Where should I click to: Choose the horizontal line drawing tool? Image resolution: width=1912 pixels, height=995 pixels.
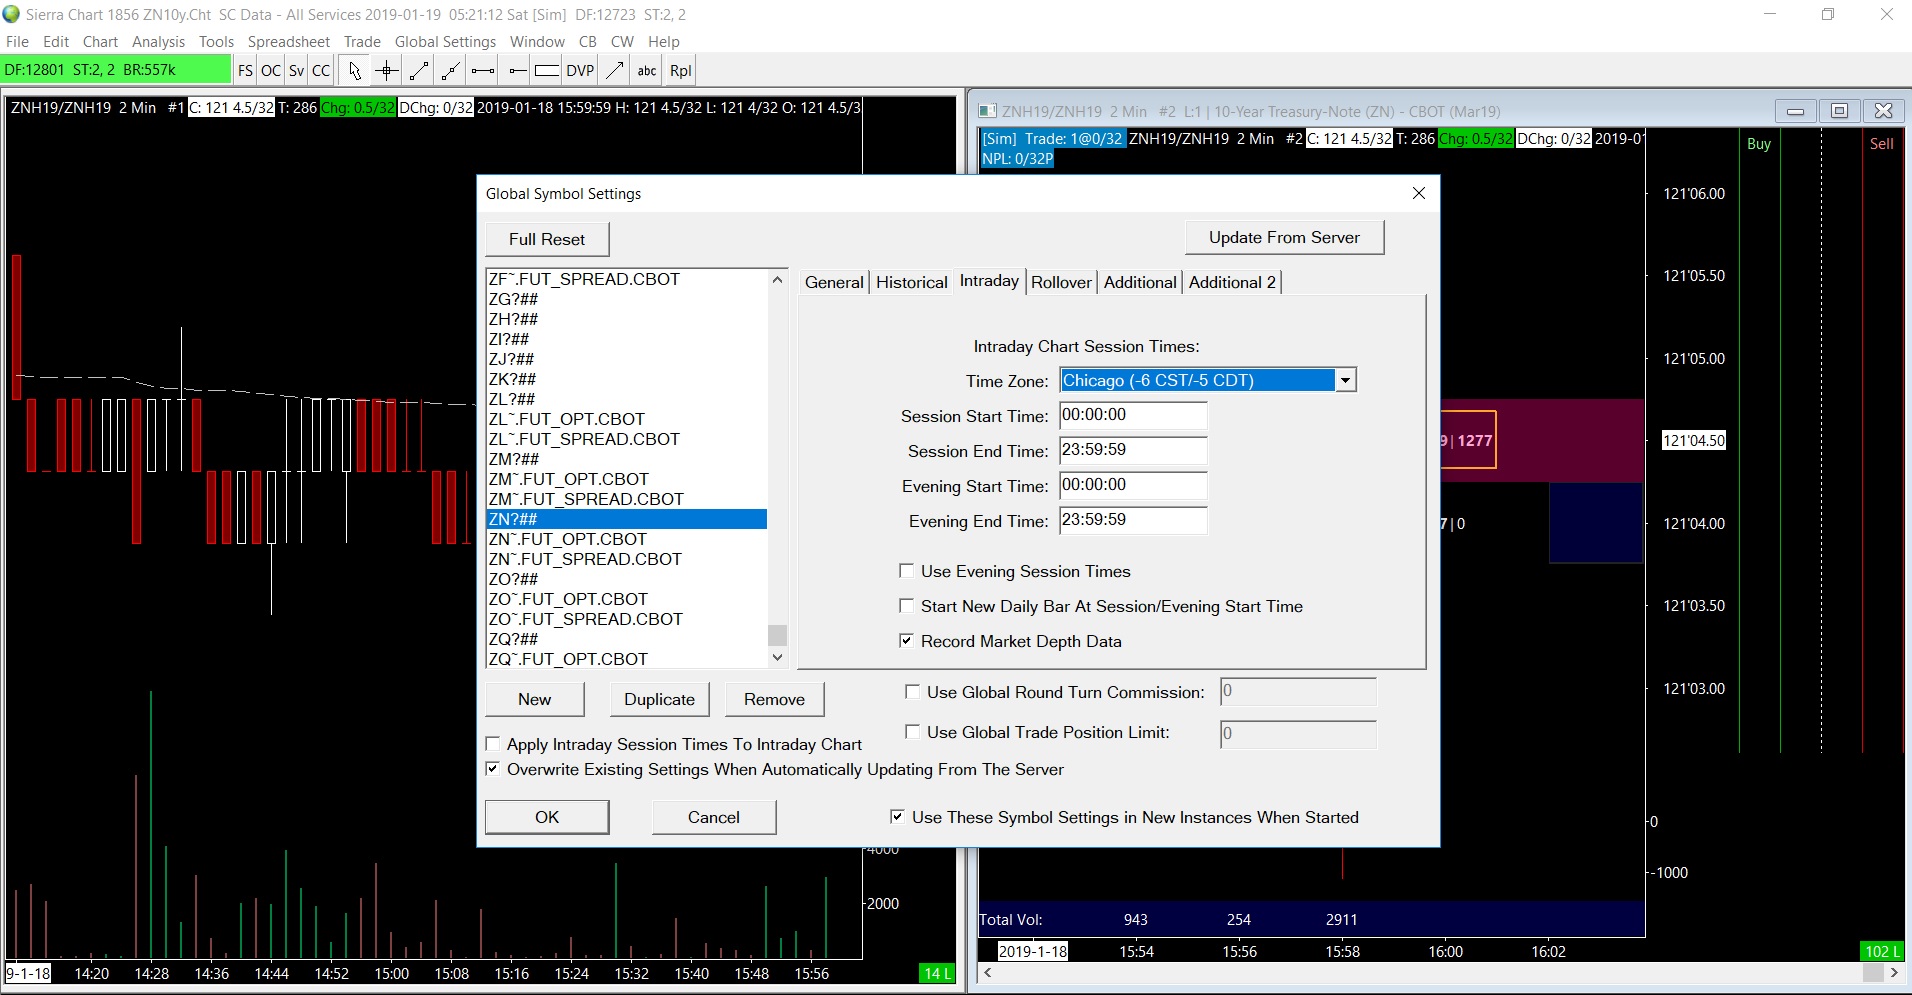pyautogui.click(x=483, y=70)
